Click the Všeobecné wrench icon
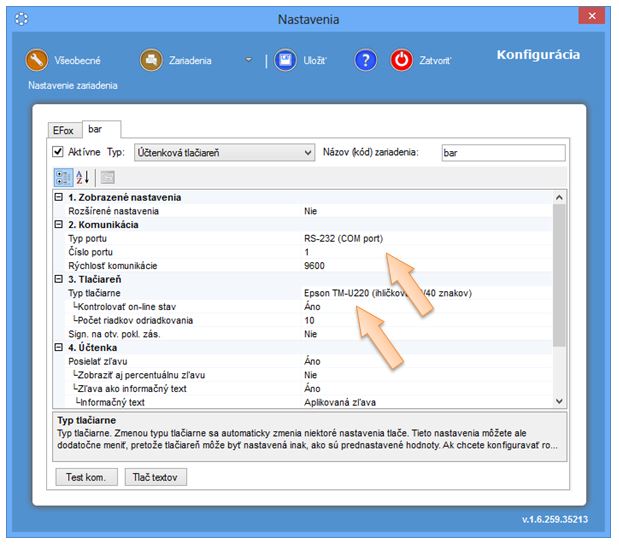Screen dimensions: 619x546 click(37, 60)
